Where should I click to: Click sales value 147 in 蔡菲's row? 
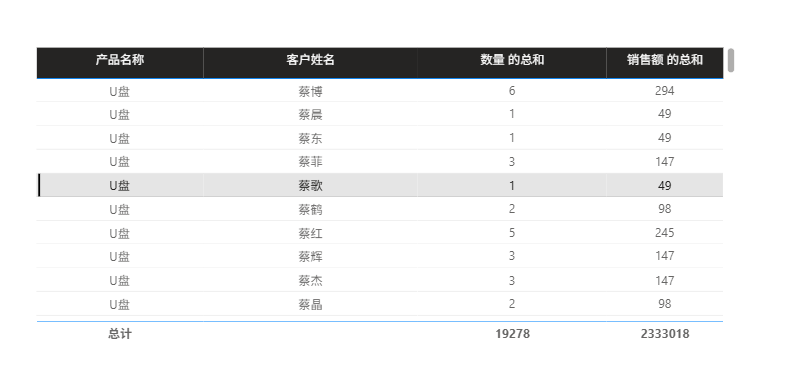click(665, 162)
